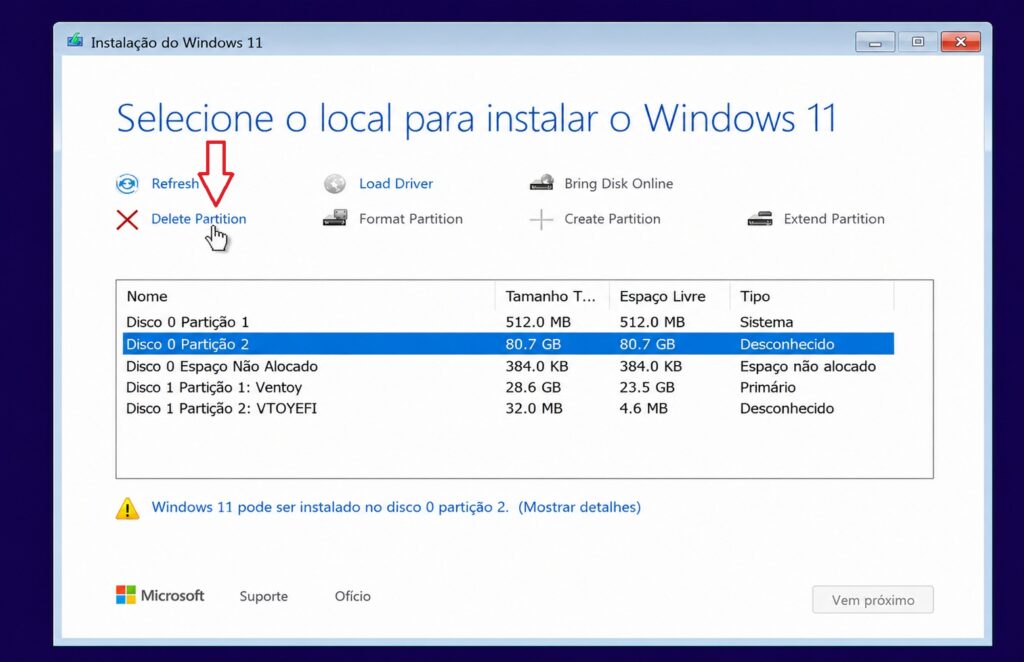Image resolution: width=1024 pixels, height=662 pixels.
Task: Click the Refresh link
Action: pyautogui.click(x=175, y=183)
